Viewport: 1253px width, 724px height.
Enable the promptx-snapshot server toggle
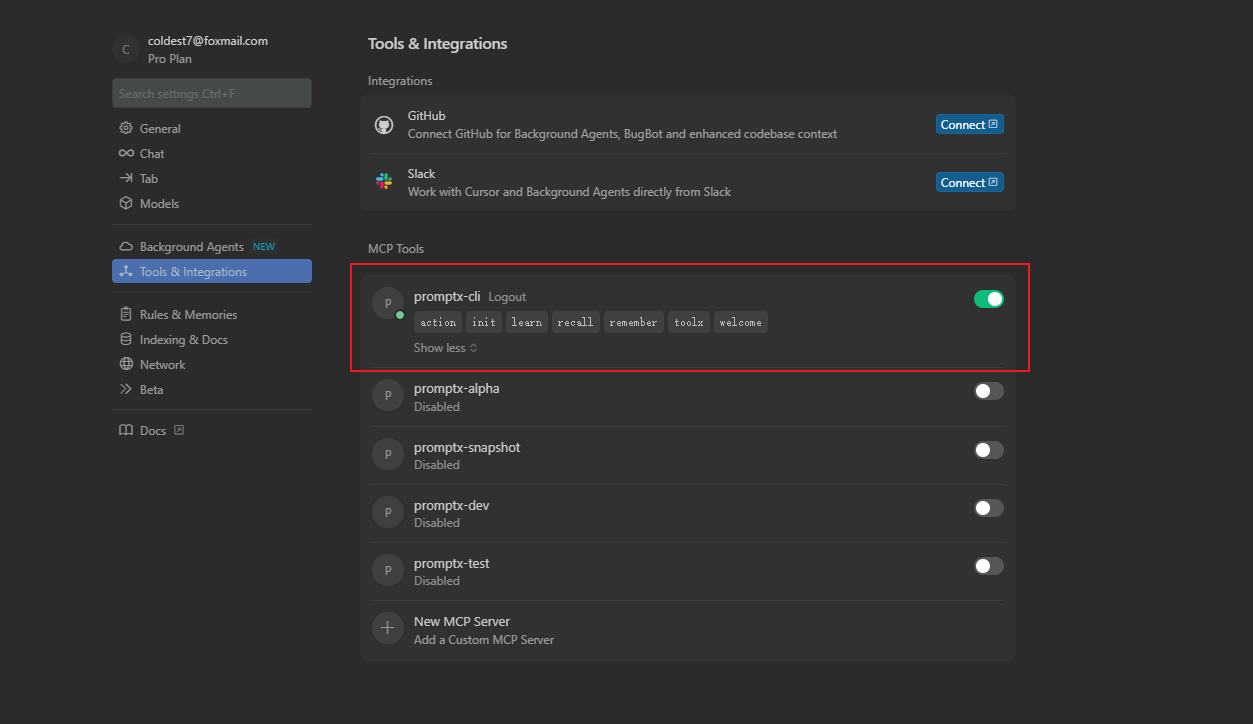pyautogui.click(x=989, y=450)
